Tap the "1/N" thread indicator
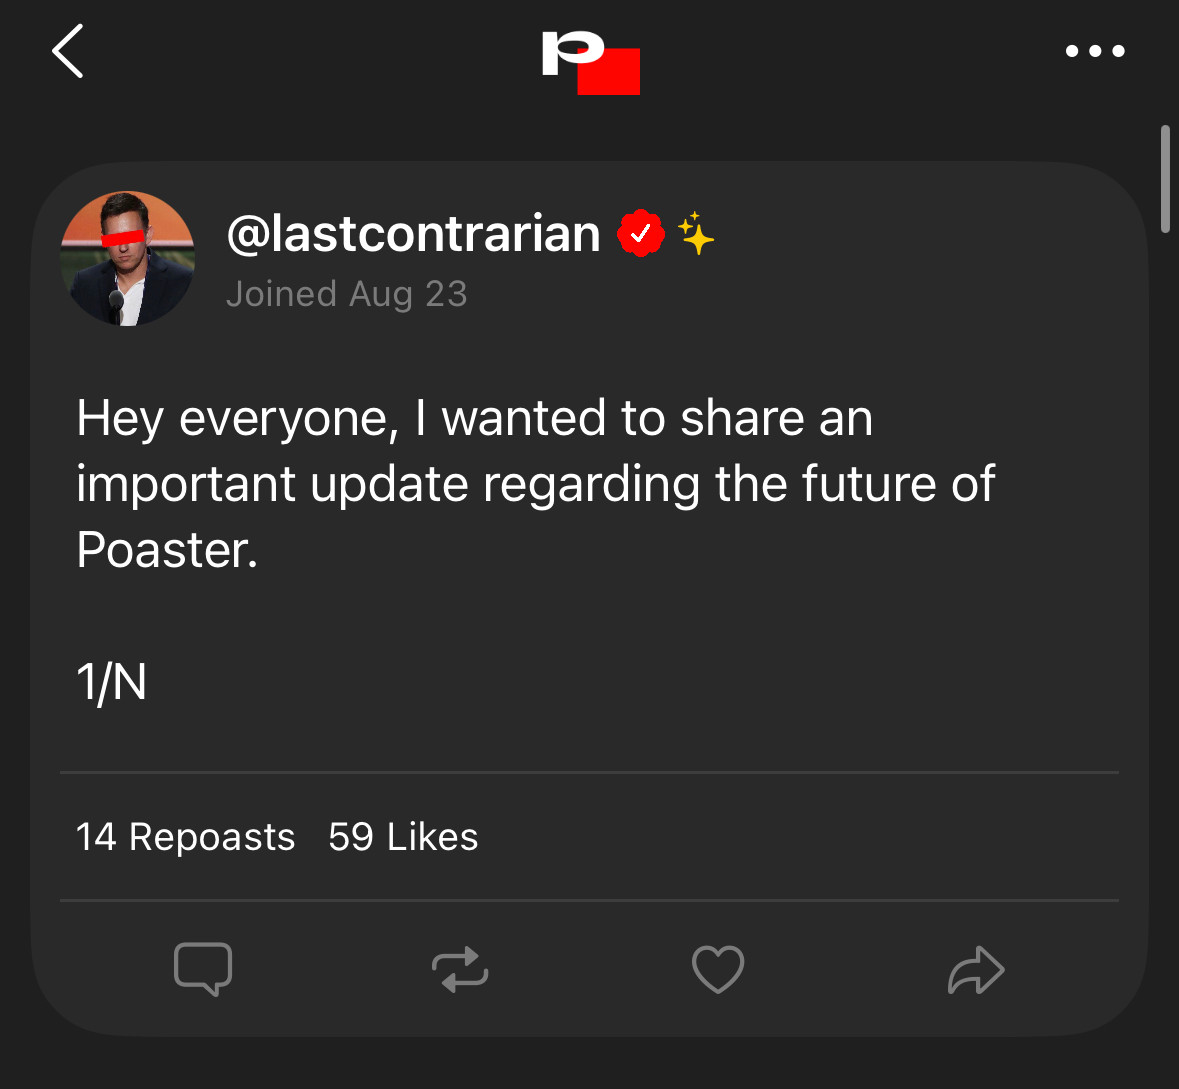Screen dimensions: 1179x1089 (x=112, y=683)
